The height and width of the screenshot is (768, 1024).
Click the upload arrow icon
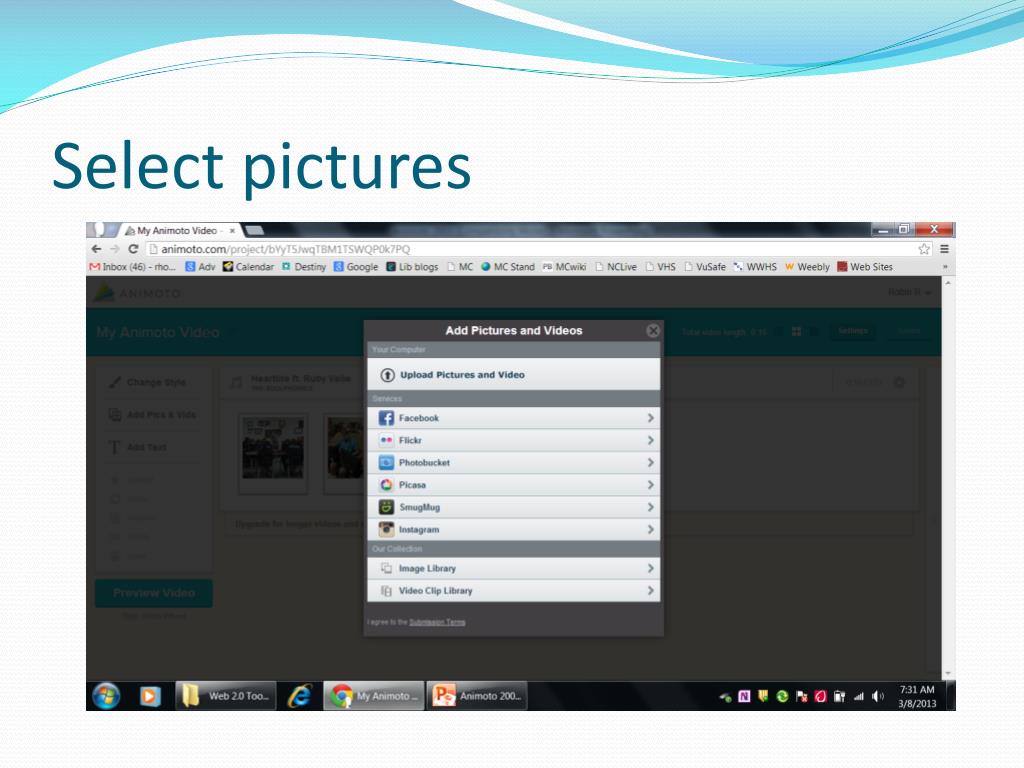click(387, 375)
